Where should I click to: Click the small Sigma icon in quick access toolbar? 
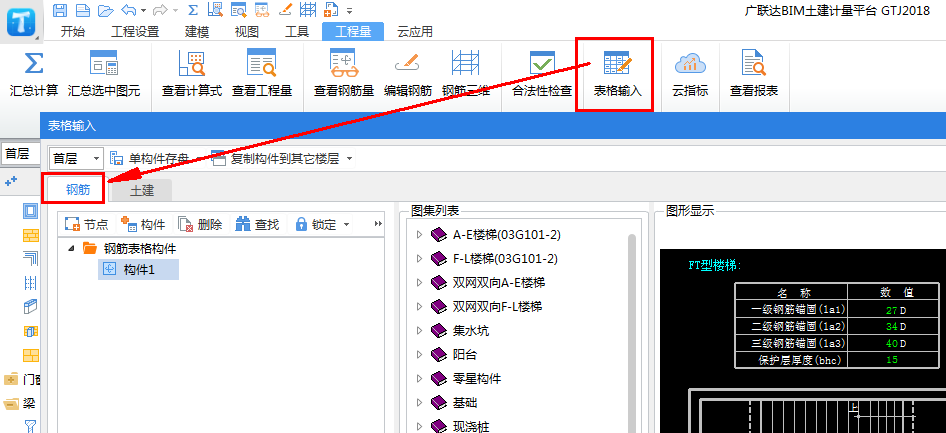[192, 10]
